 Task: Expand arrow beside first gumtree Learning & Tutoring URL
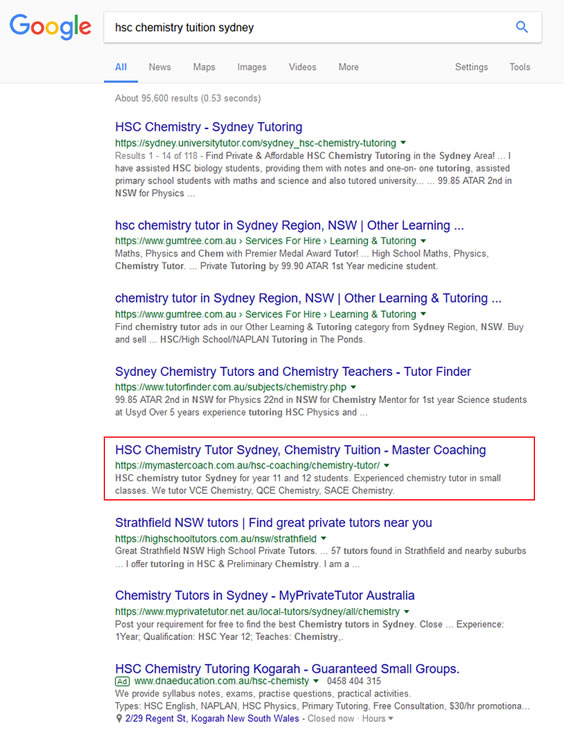(x=423, y=241)
